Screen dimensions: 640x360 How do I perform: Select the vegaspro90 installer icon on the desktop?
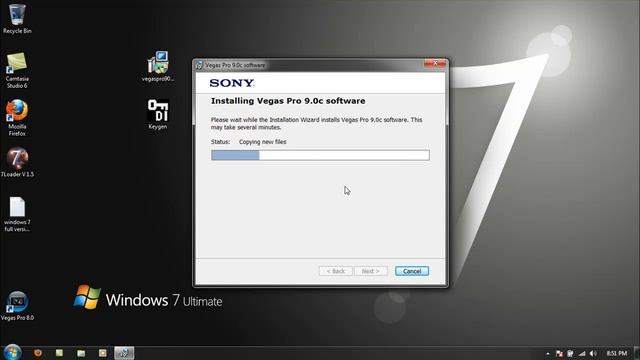[x=158, y=66]
